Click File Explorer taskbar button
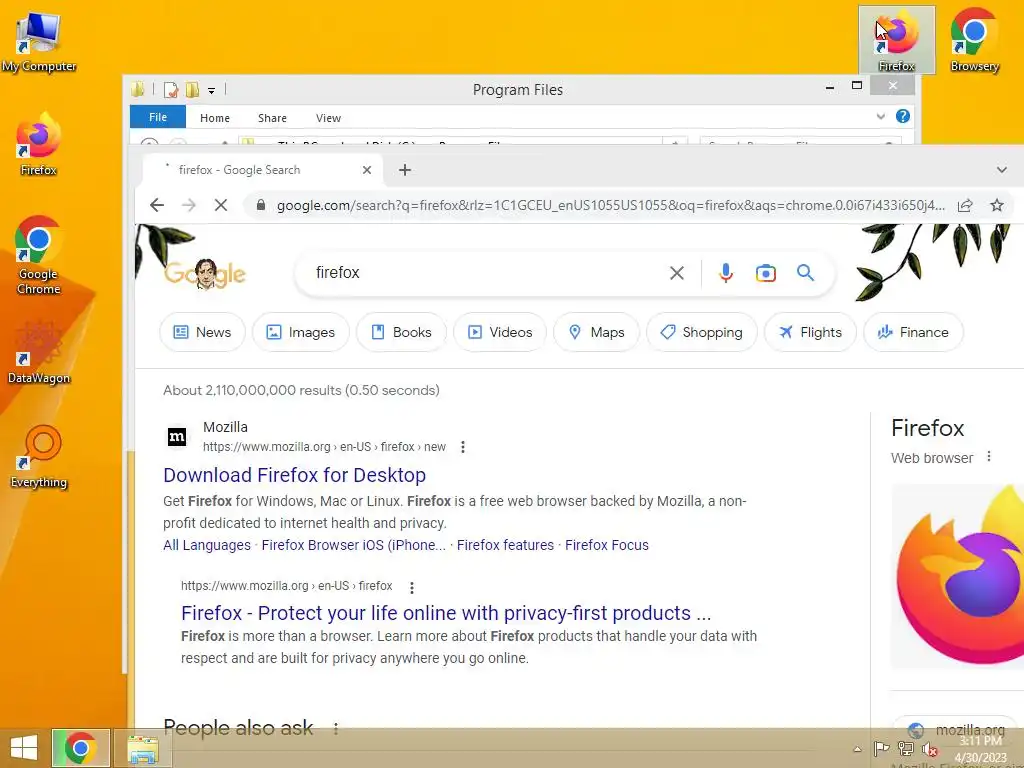1024x768 pixels. [x=143, y=748]
